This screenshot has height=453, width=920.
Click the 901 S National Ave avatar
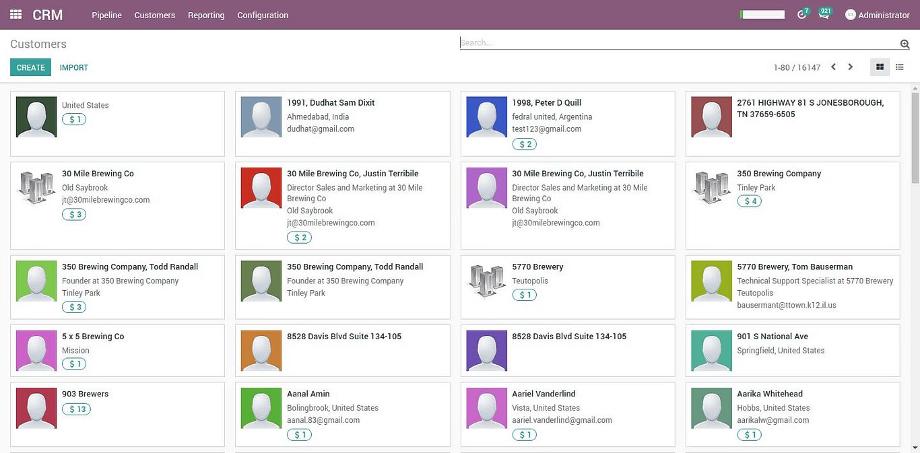pos(711,350)
